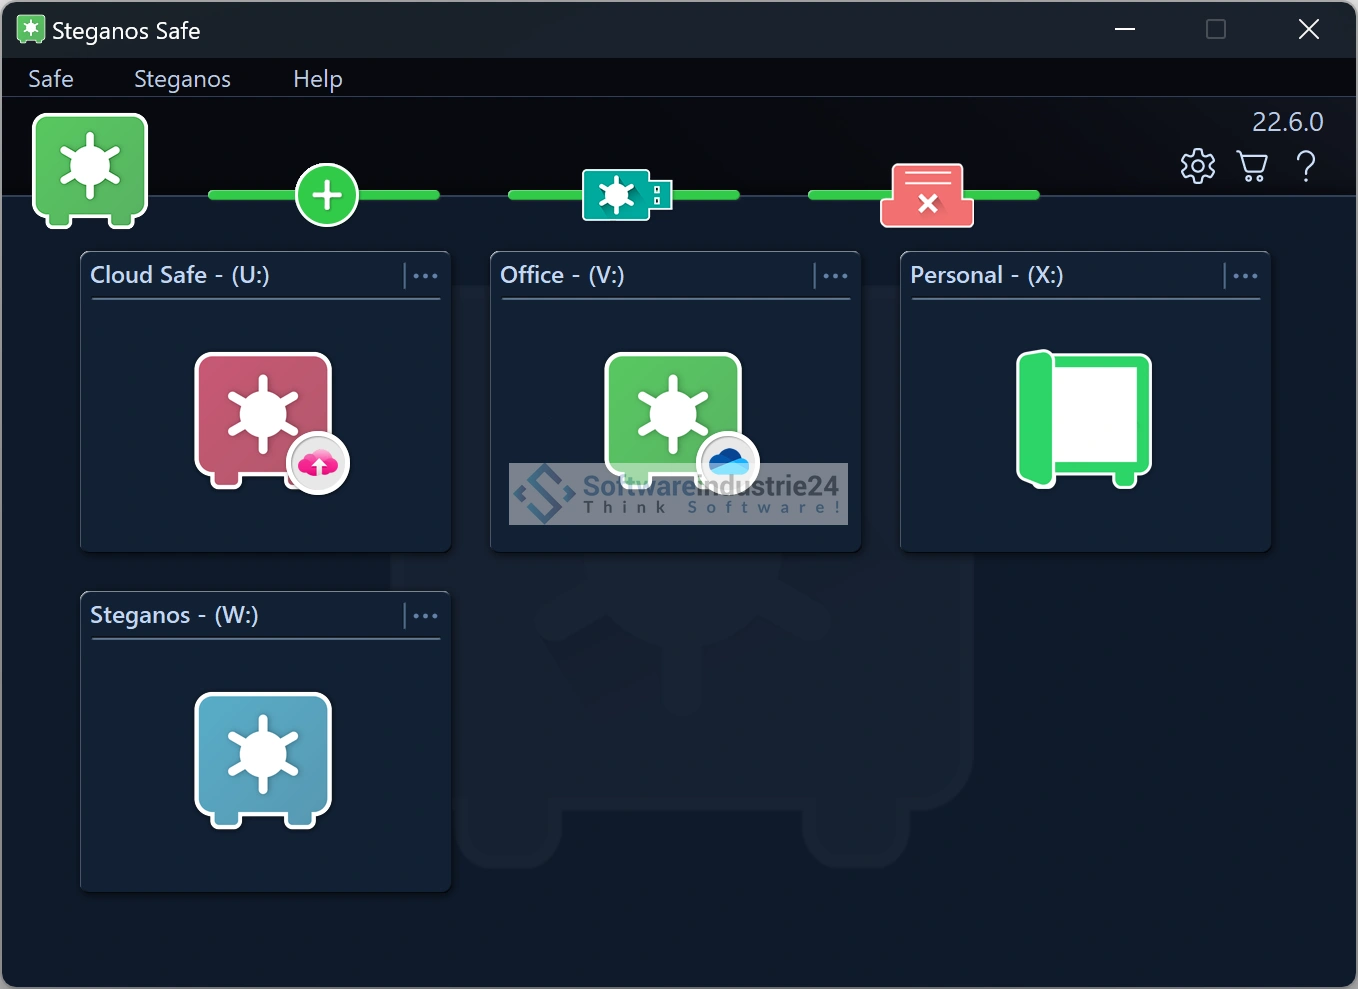Screen dimensions: 1358x989
Task: Open the Steganos menu
Action: tap(182, 79)
